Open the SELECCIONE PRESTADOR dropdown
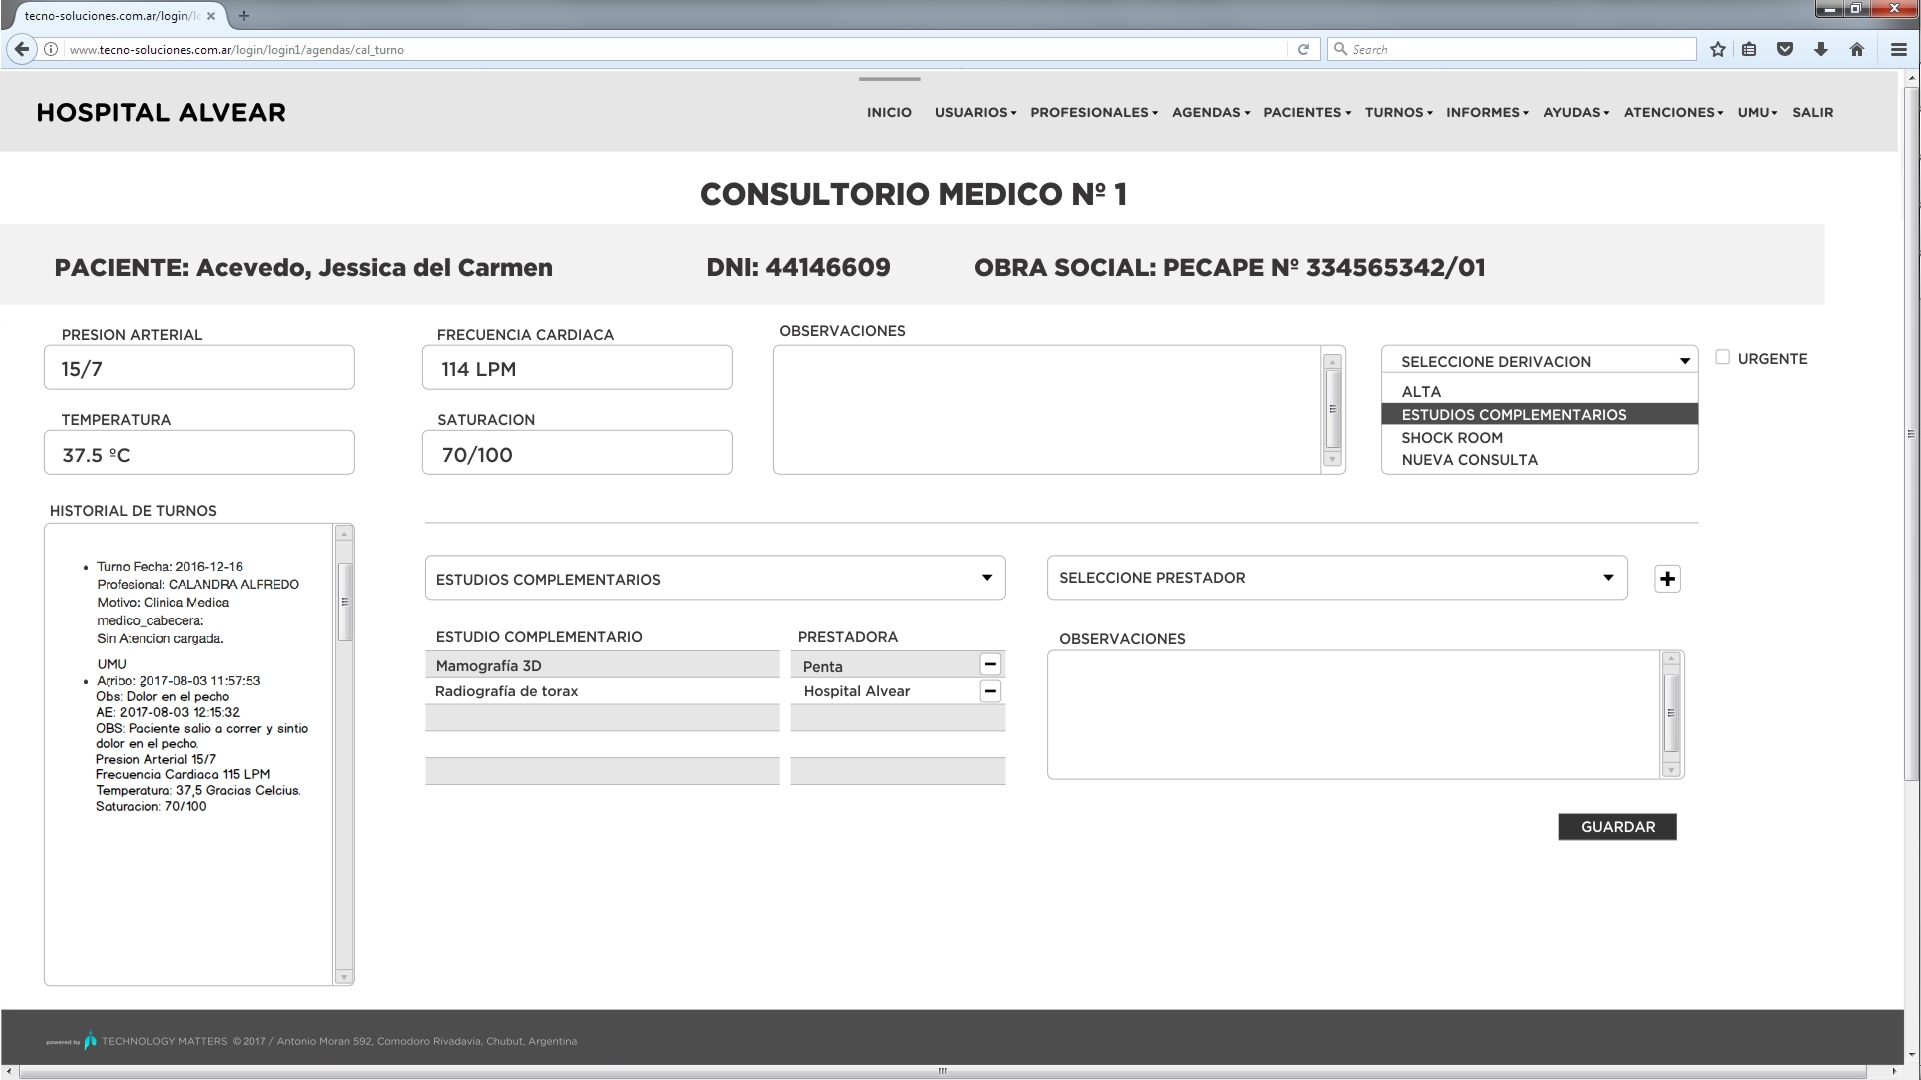This screenshot has width=1921, height=1080. coord(1337,578)
